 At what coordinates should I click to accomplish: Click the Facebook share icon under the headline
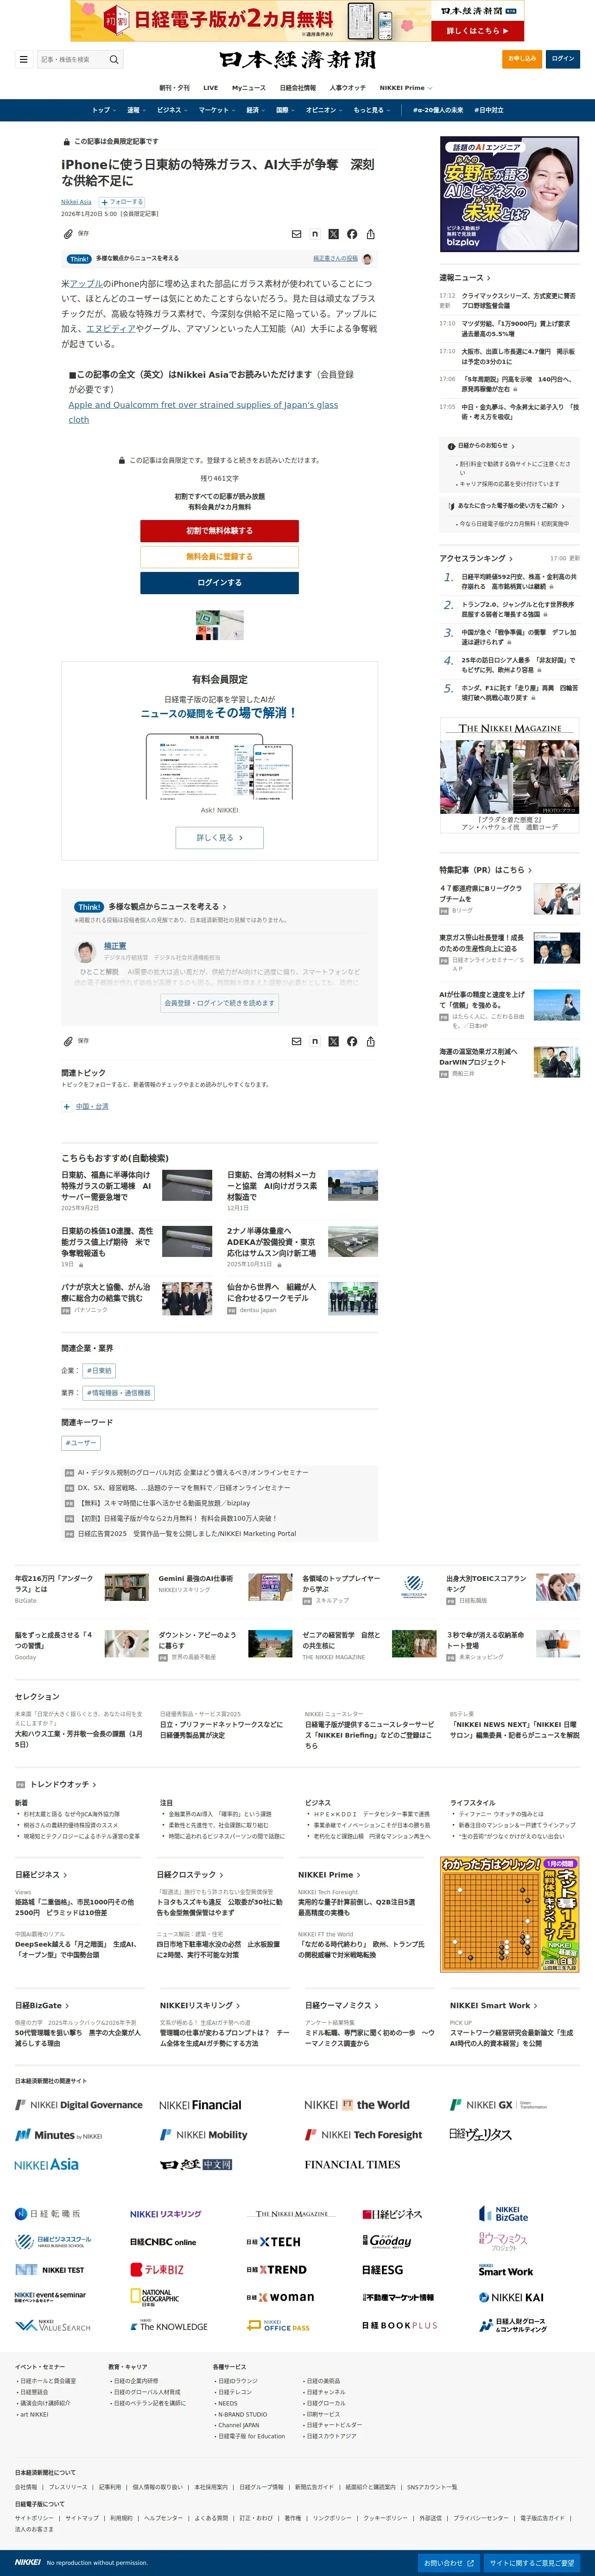coord(352,234)
